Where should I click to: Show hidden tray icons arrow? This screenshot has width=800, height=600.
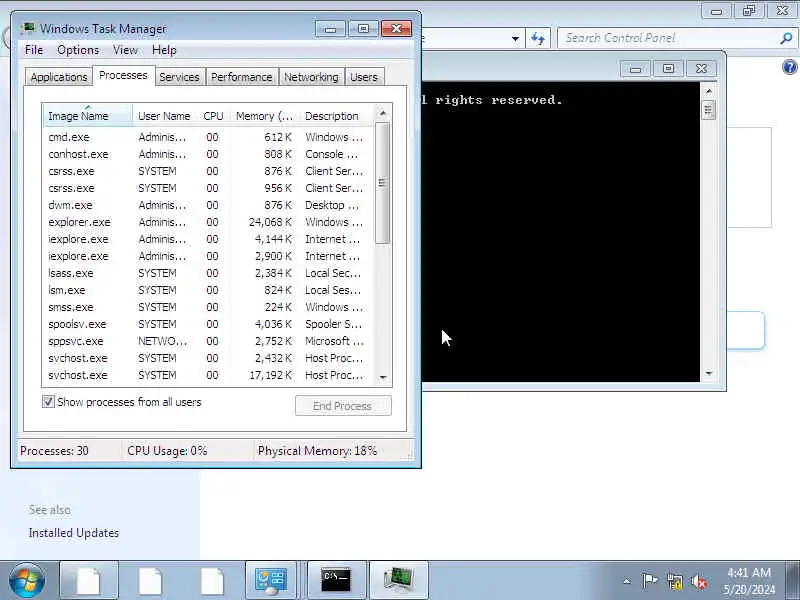click(627, 581)
